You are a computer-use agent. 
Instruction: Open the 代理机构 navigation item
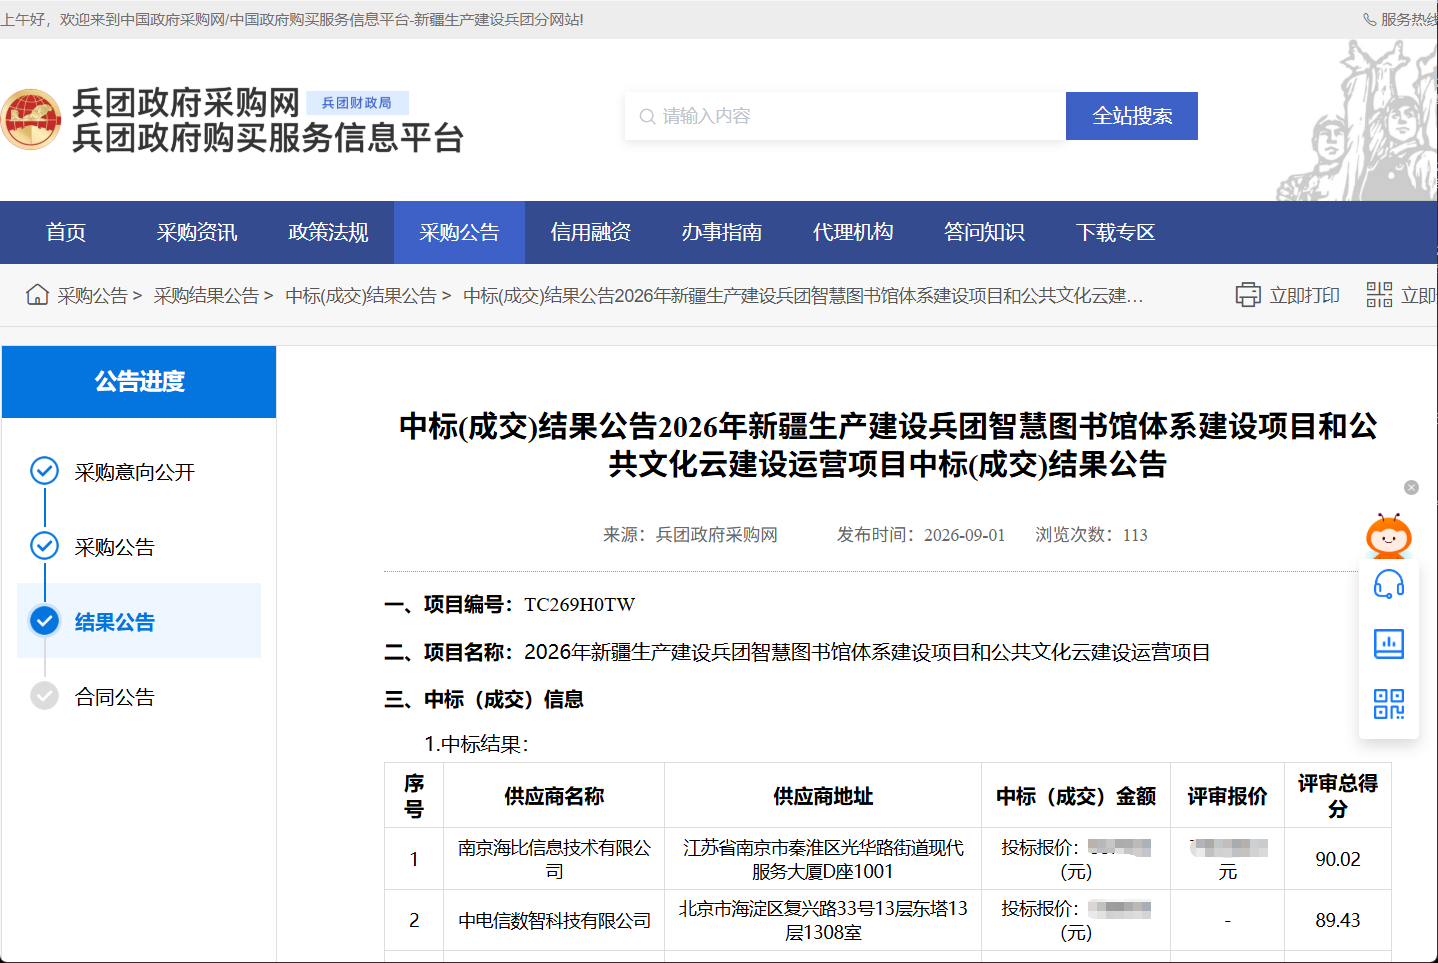[x=853, y=233]
